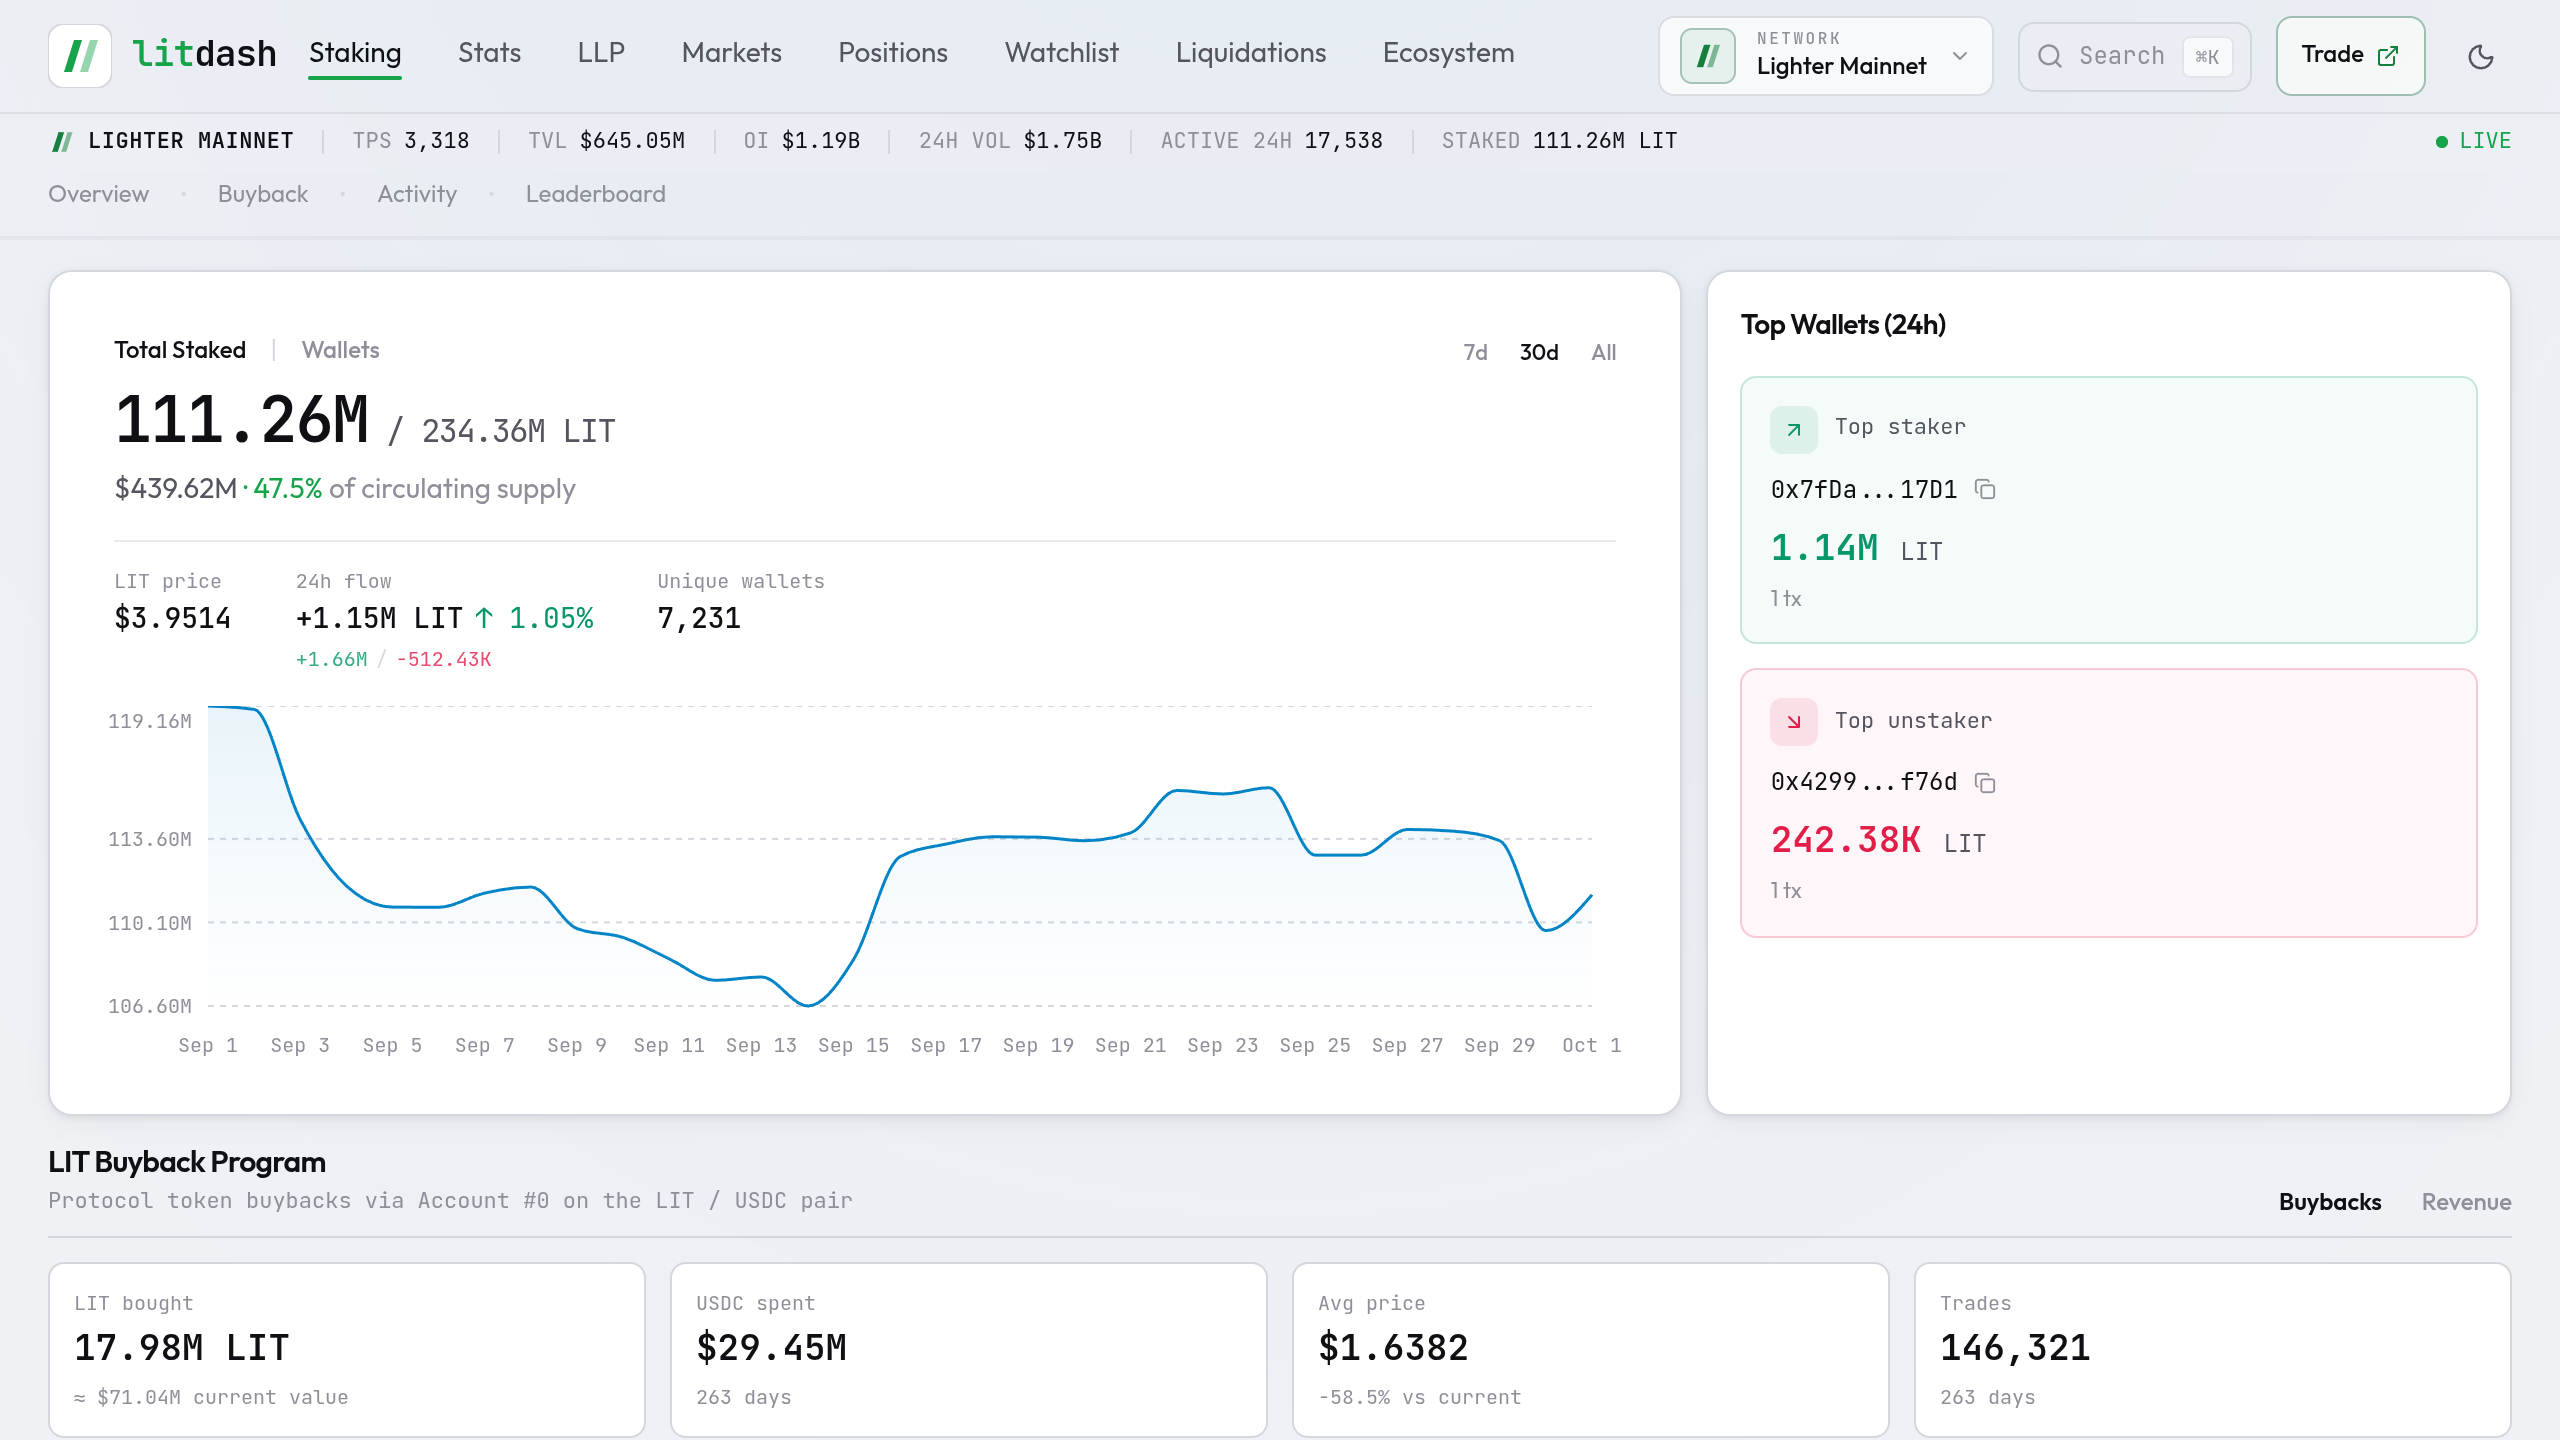2560x1440 pixels.
Task: Open the Positions page
Action: [x=893, y=53]
